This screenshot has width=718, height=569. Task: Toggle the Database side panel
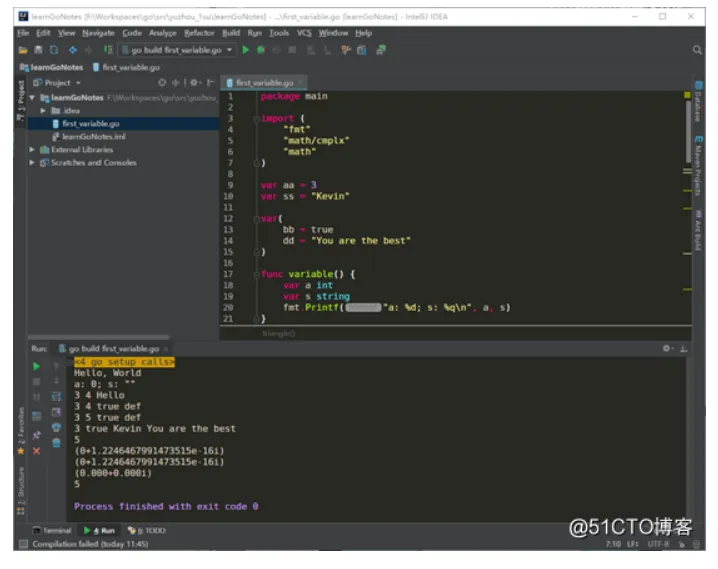[x=698, y=102]
